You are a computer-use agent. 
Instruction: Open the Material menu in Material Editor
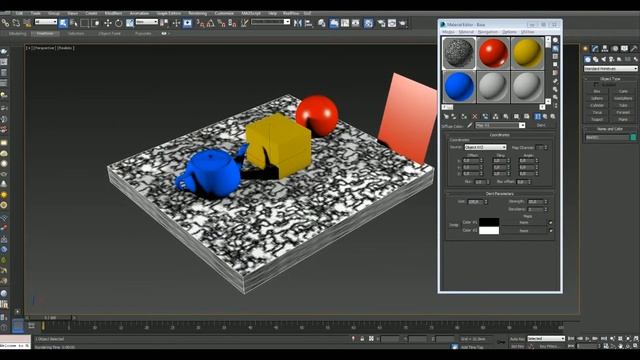click(466, 32)
